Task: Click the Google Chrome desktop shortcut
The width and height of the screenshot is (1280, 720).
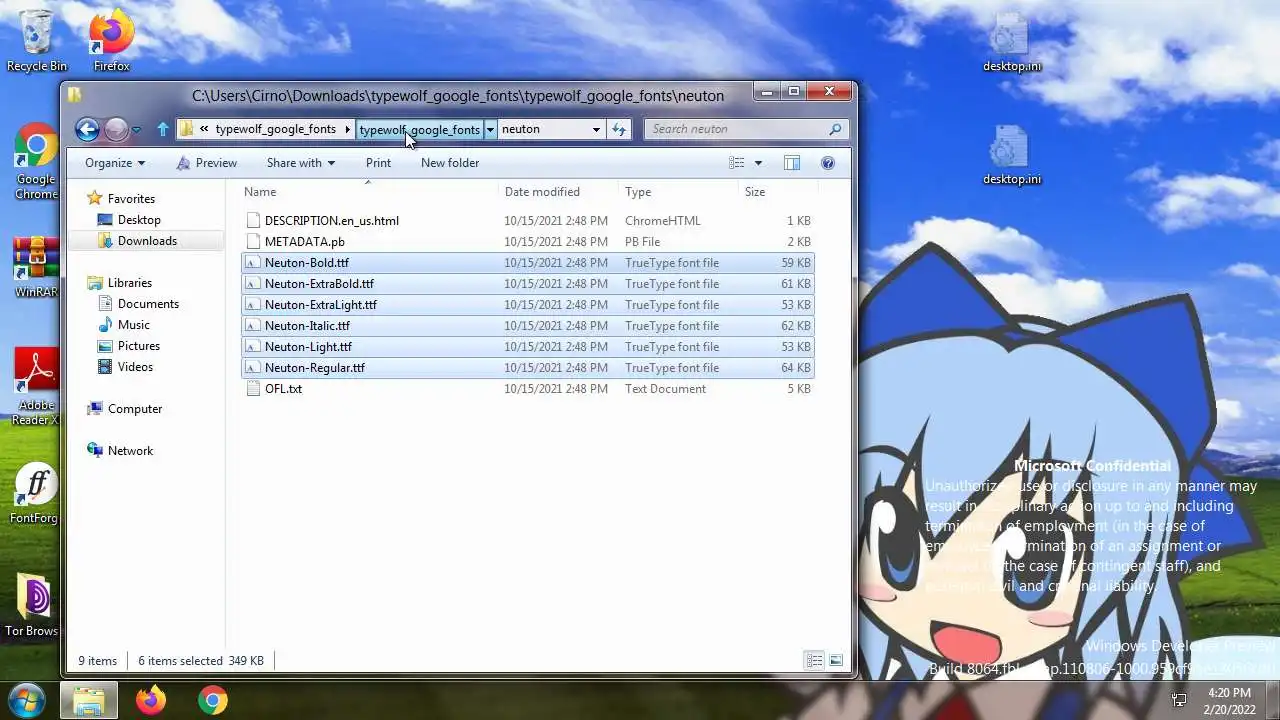Action: 36,162
